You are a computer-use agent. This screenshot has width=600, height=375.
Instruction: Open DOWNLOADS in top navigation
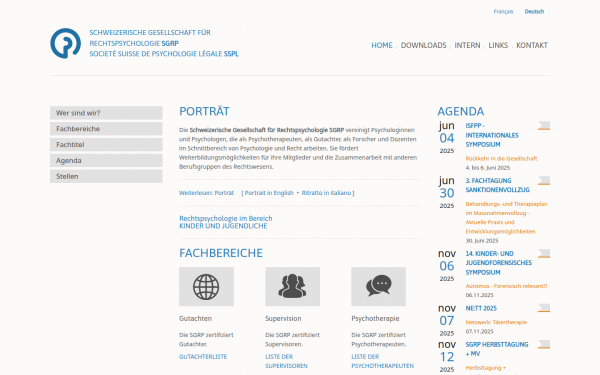(424, 45)
